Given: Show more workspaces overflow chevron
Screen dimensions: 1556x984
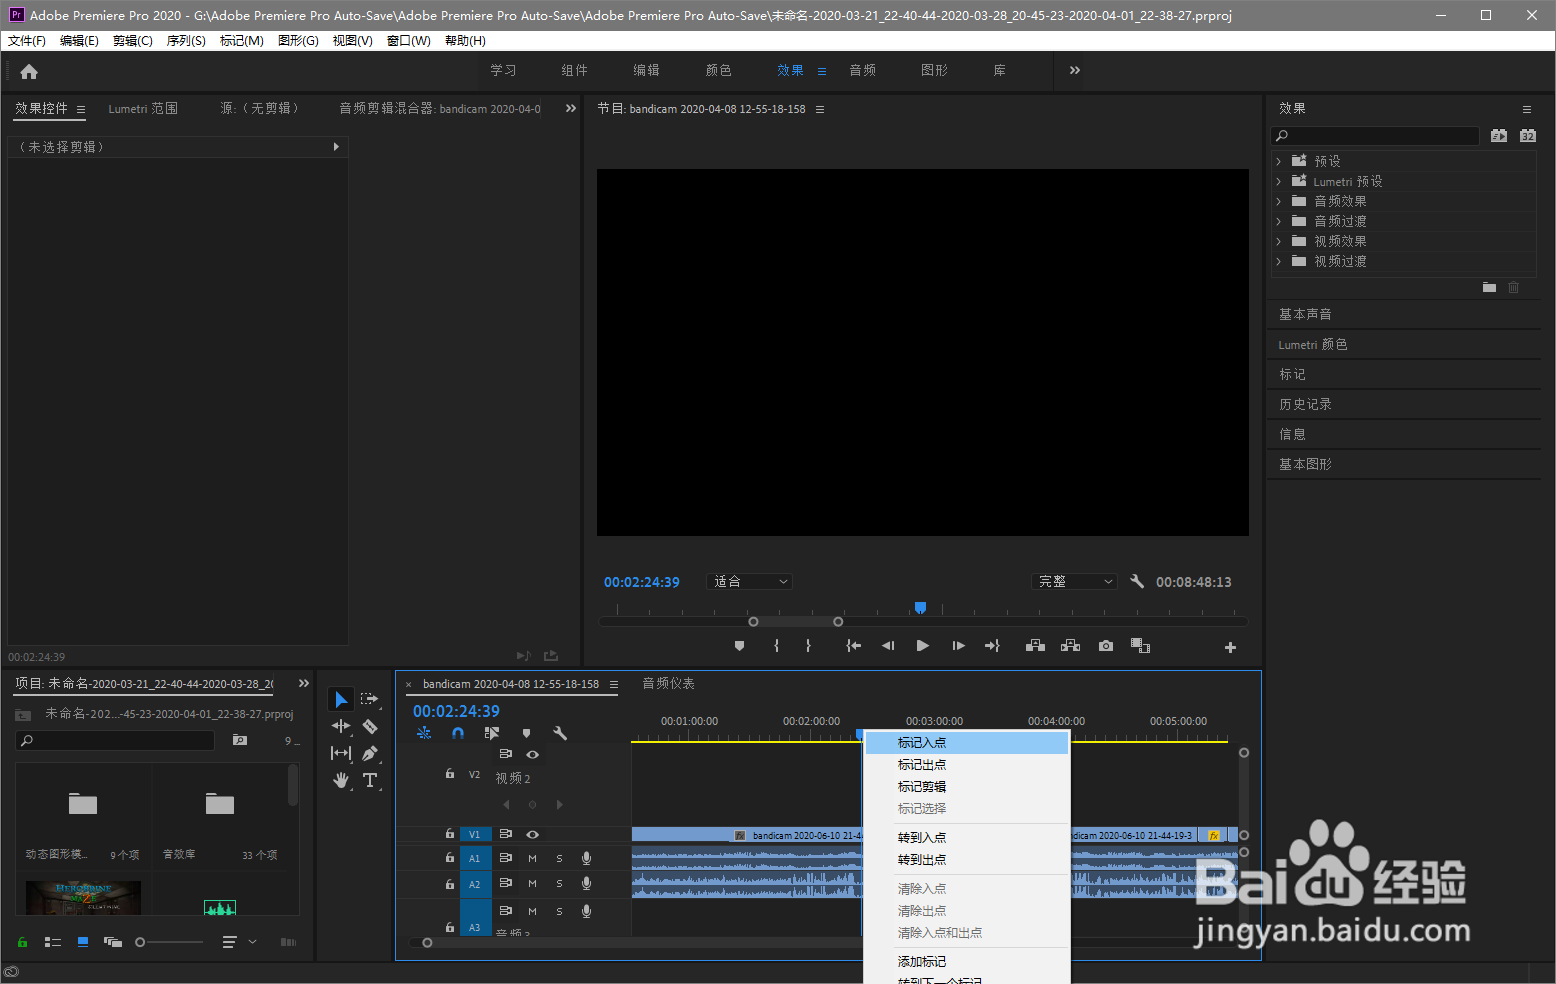Looking at the screenshot, I should 1075,70.
